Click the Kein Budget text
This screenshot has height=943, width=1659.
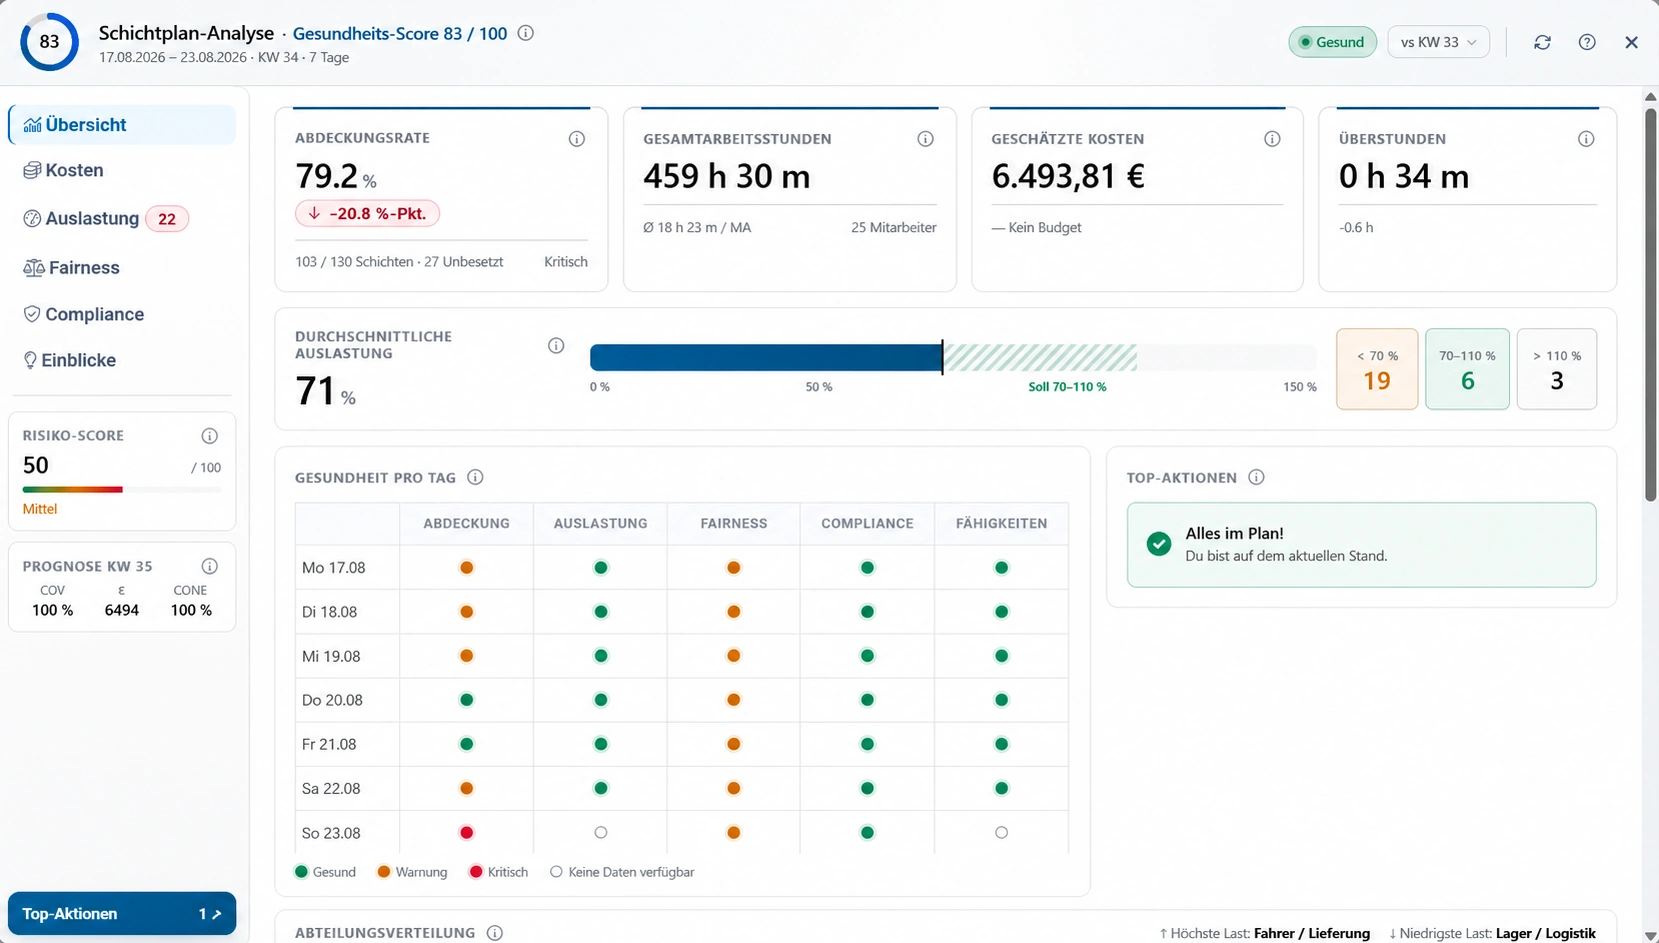(1036, 228)
